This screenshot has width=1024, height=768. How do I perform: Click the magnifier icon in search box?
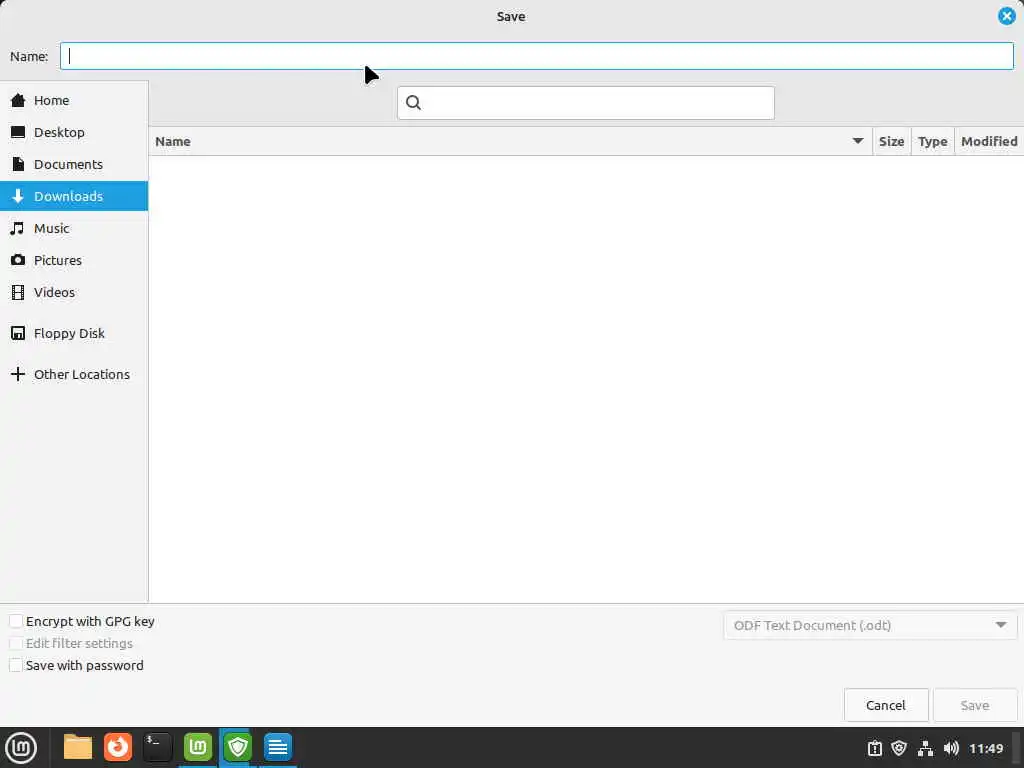coord(413,103)
